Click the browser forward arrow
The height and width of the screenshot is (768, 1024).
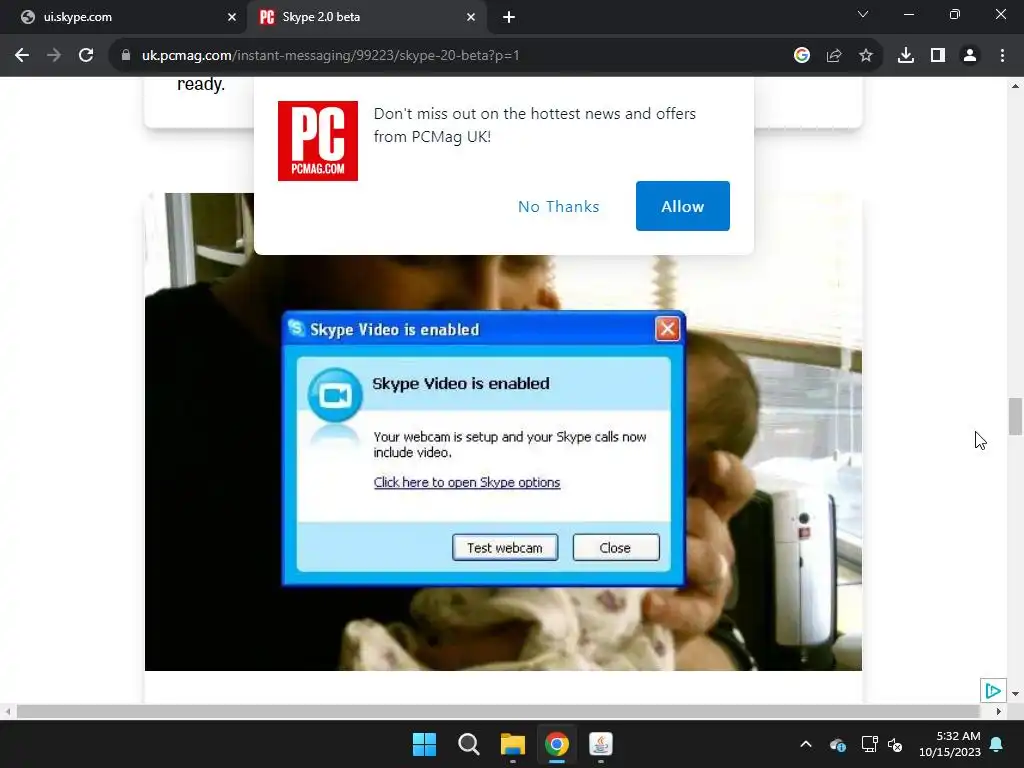[54, 56]
